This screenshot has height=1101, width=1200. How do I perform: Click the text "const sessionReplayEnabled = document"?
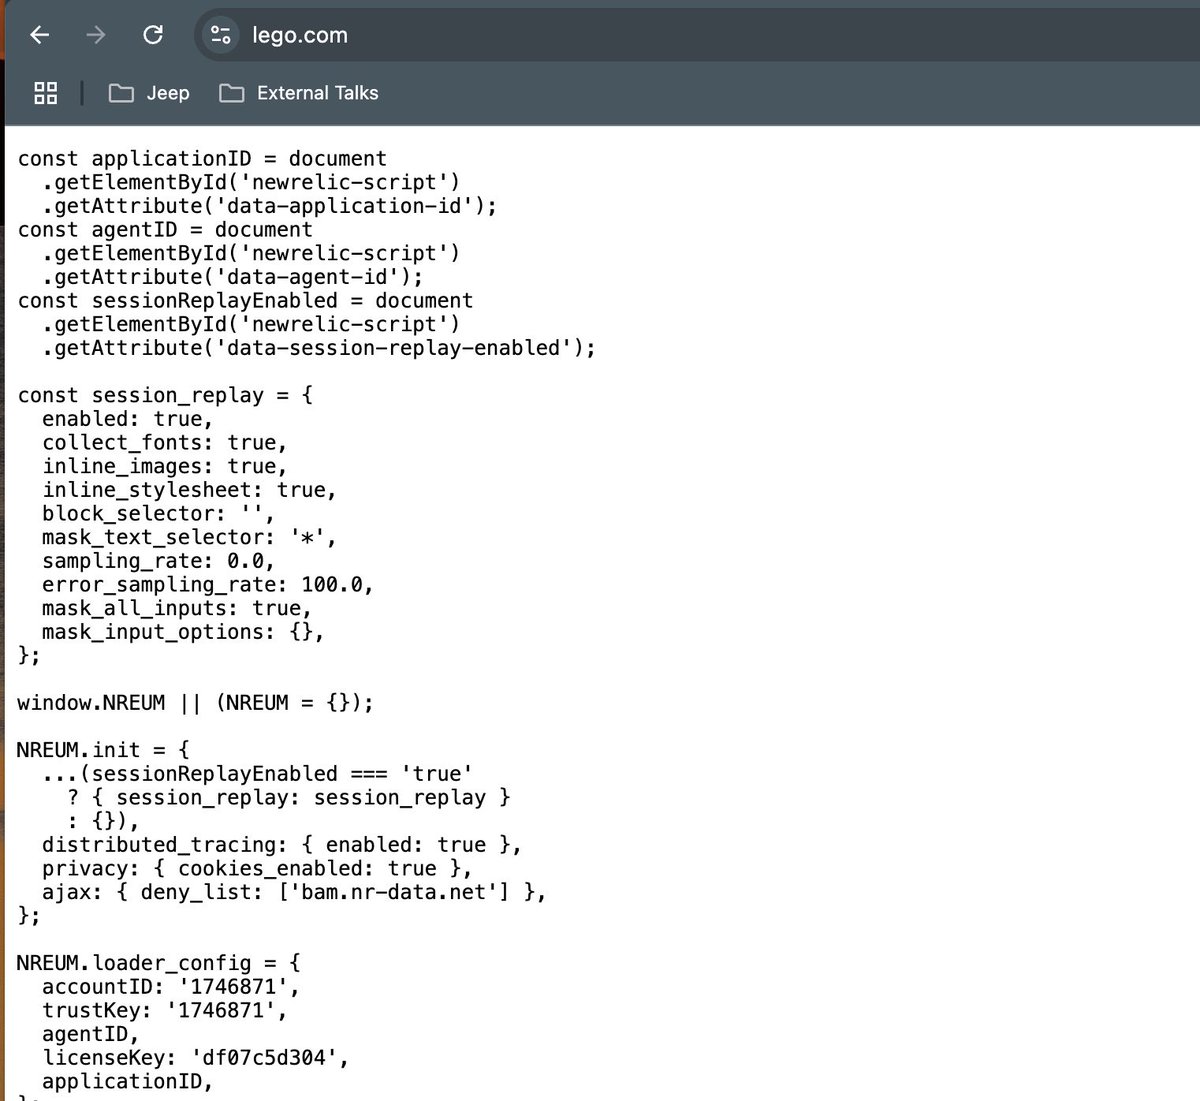click(x=245, y=301)
